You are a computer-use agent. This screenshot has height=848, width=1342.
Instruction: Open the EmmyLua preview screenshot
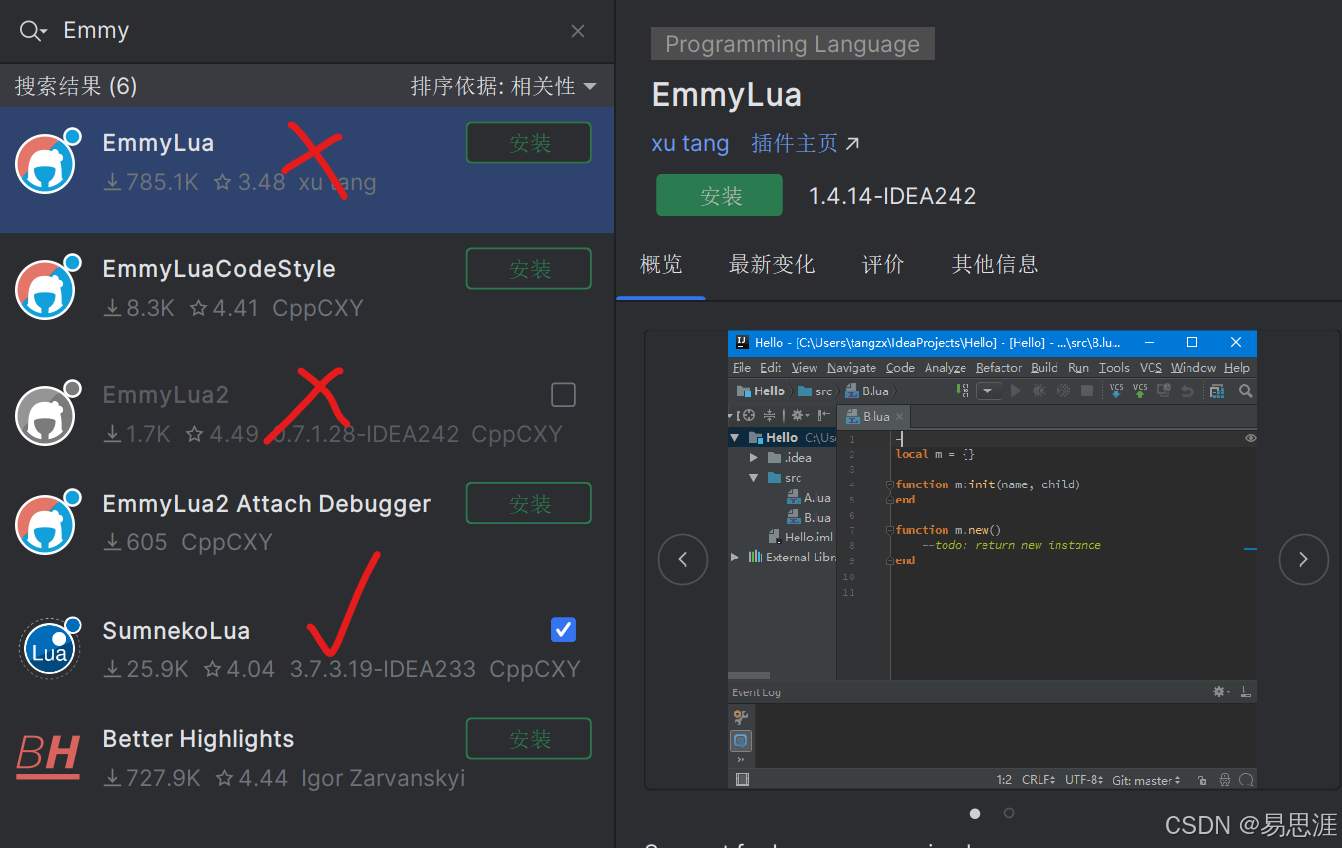point(992,560)
